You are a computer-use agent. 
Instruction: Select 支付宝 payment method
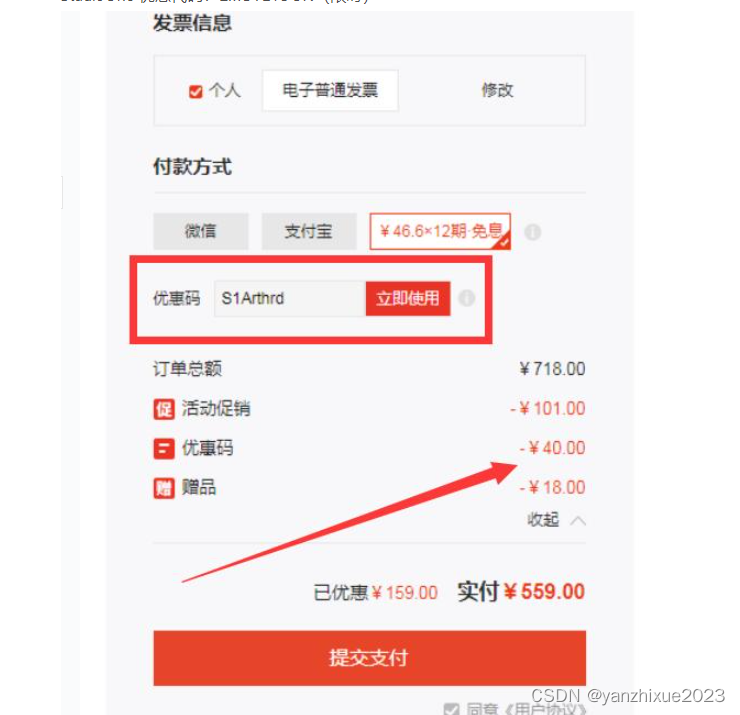(309, 231)
